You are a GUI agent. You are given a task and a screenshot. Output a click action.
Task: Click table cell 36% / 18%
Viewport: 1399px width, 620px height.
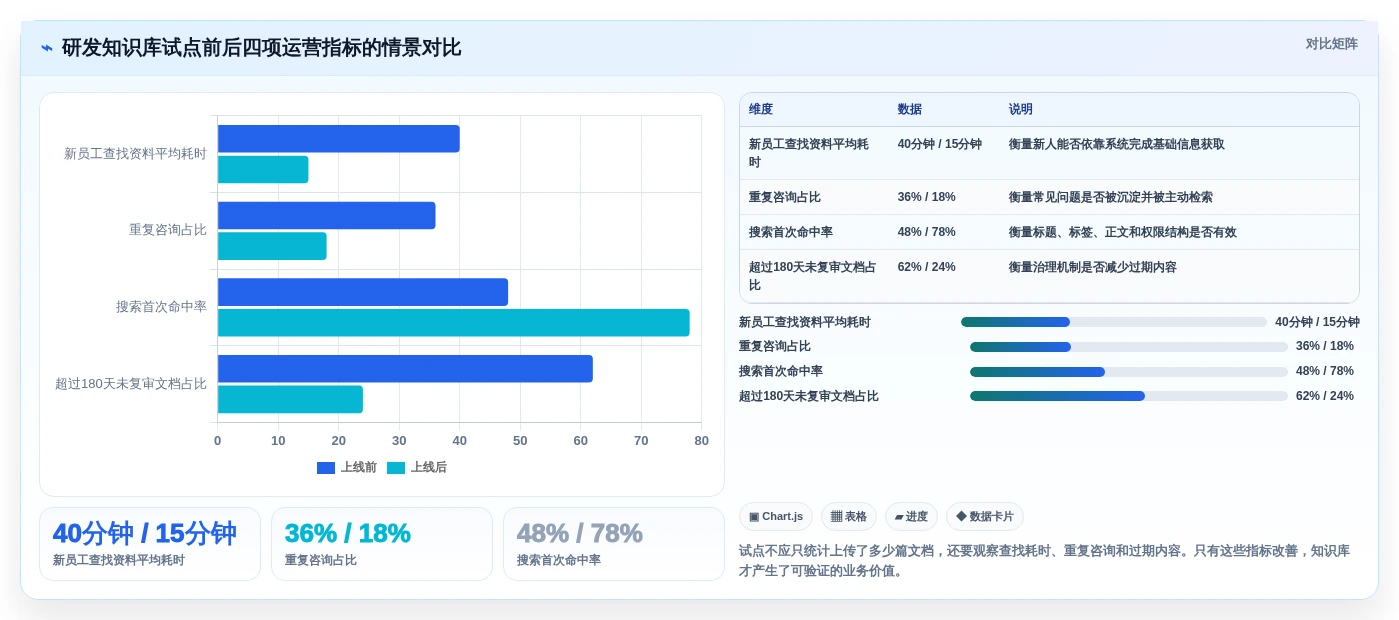coord(927,197)
